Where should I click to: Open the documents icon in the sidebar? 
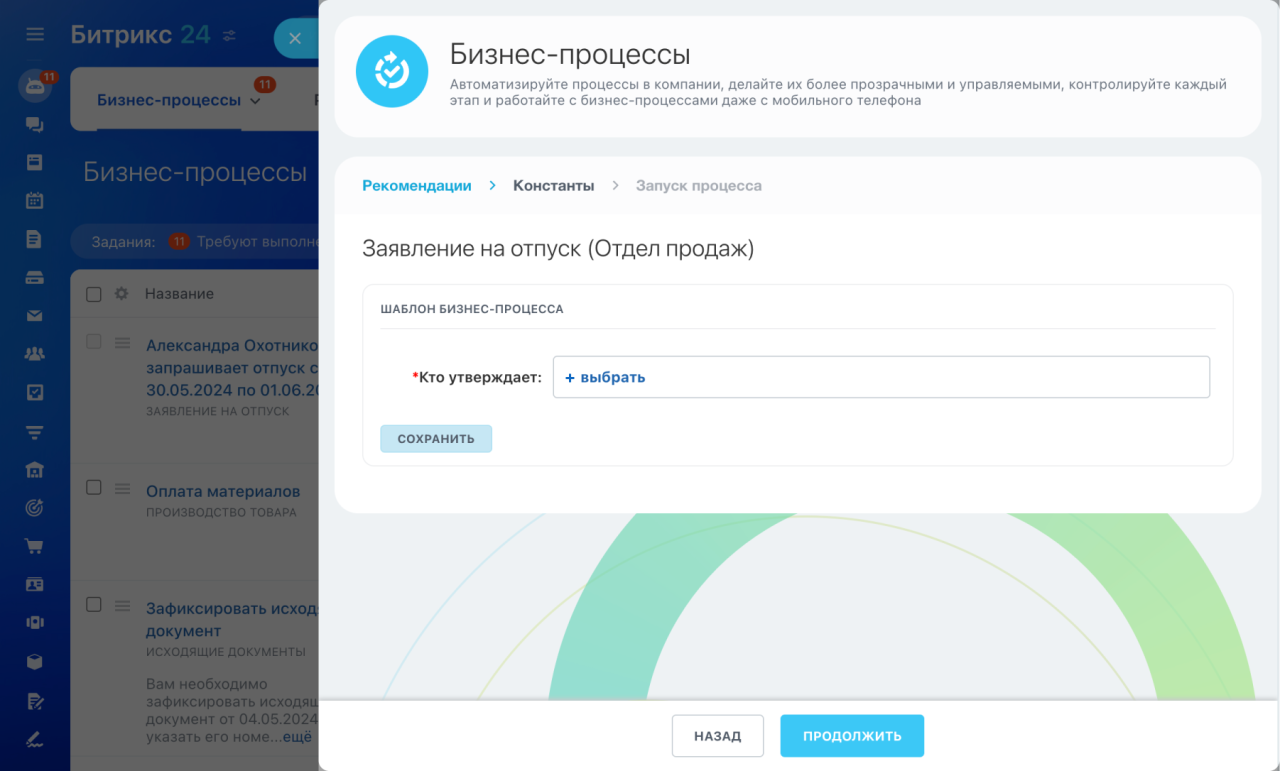coord(35,239)
